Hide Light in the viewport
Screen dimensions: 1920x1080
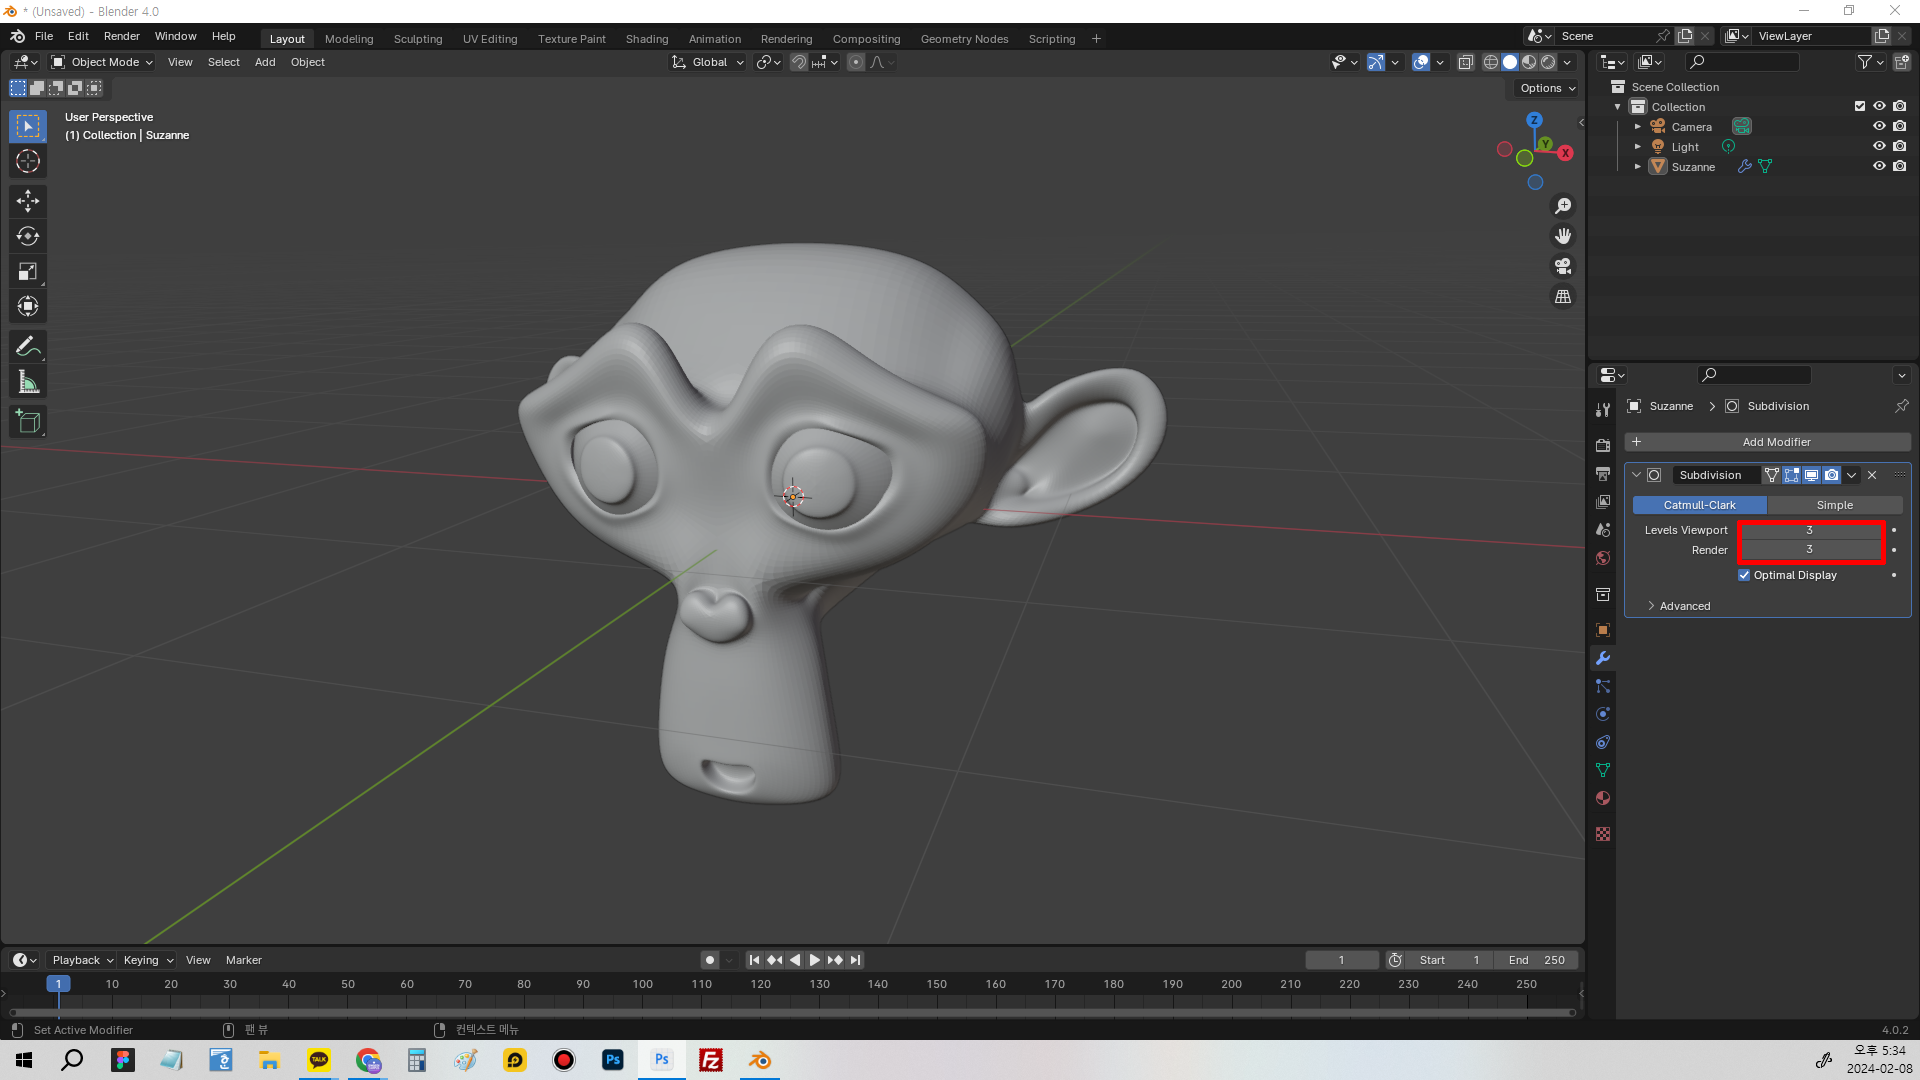tap(1879, 146)
